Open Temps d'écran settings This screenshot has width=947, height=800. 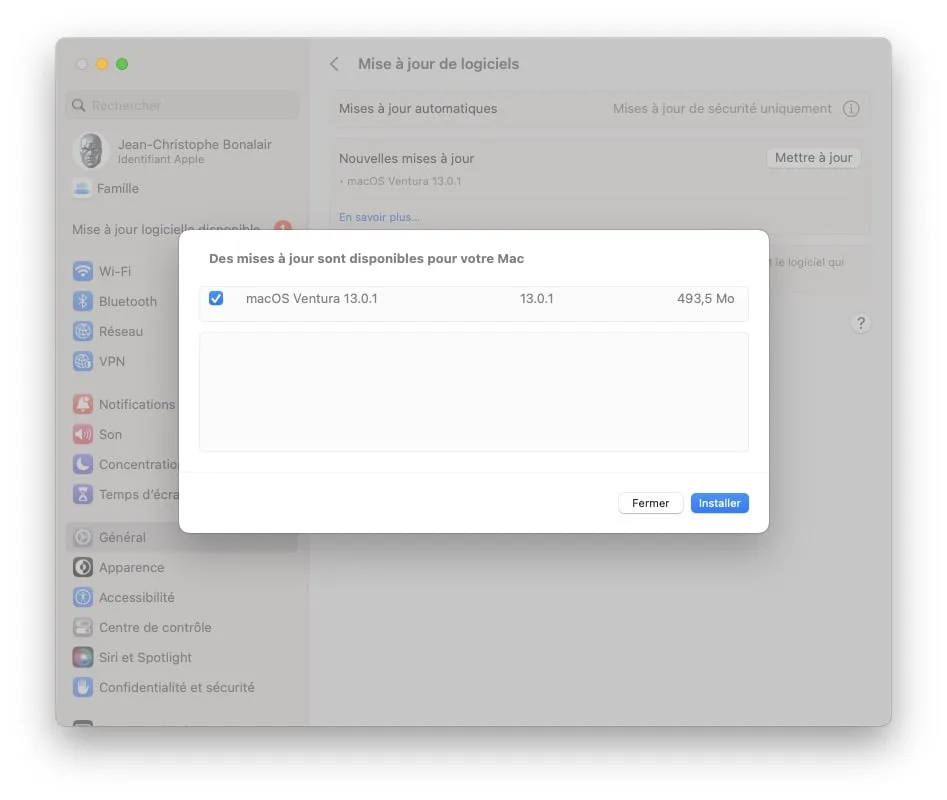(82, 494)
